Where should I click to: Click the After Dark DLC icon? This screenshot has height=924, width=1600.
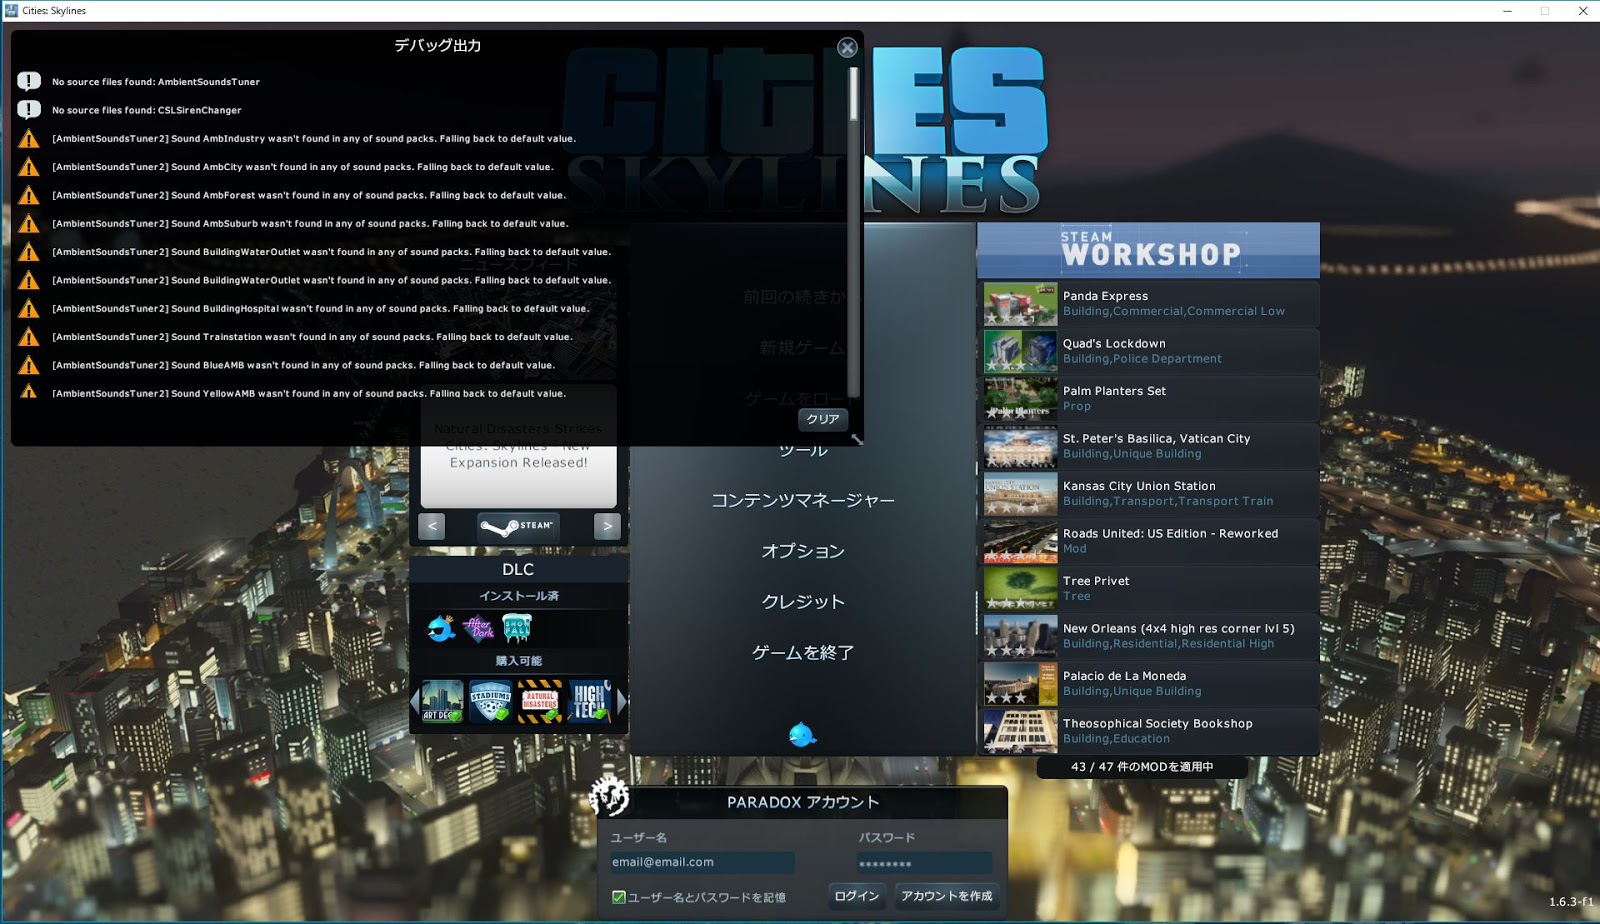[x=479, y=628]
